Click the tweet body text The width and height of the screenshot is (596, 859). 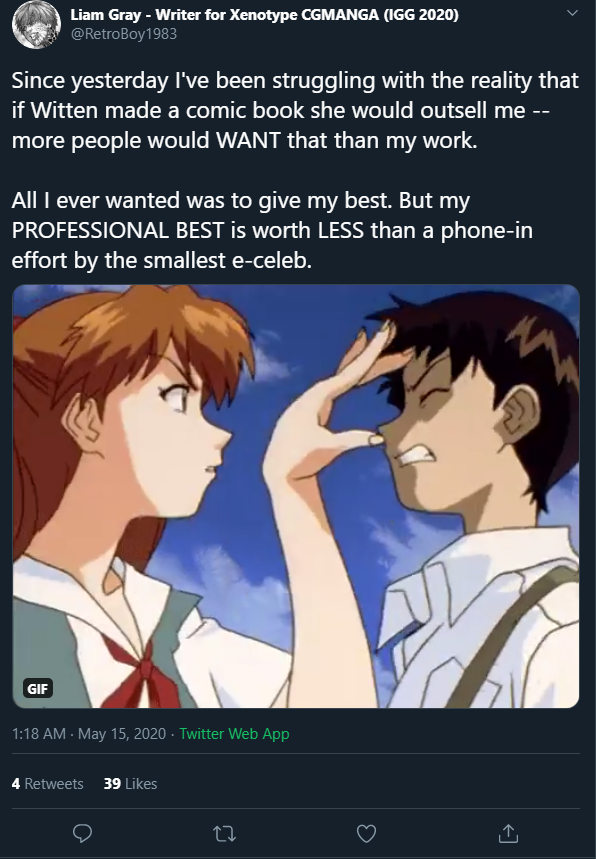(x=295, y=170)
